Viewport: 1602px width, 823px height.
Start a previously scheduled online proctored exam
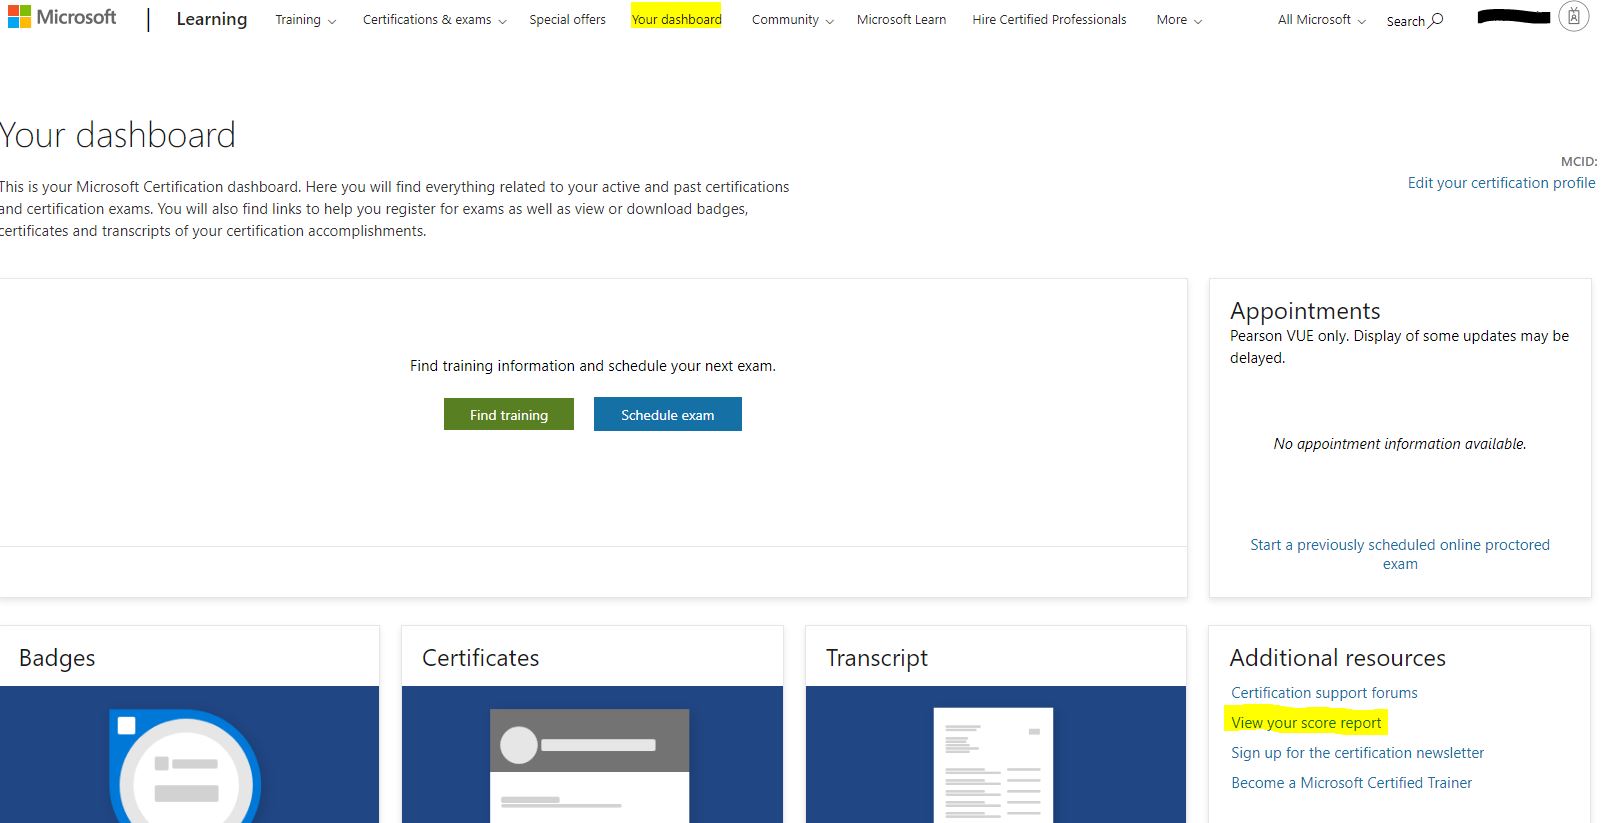point(1400,554)
